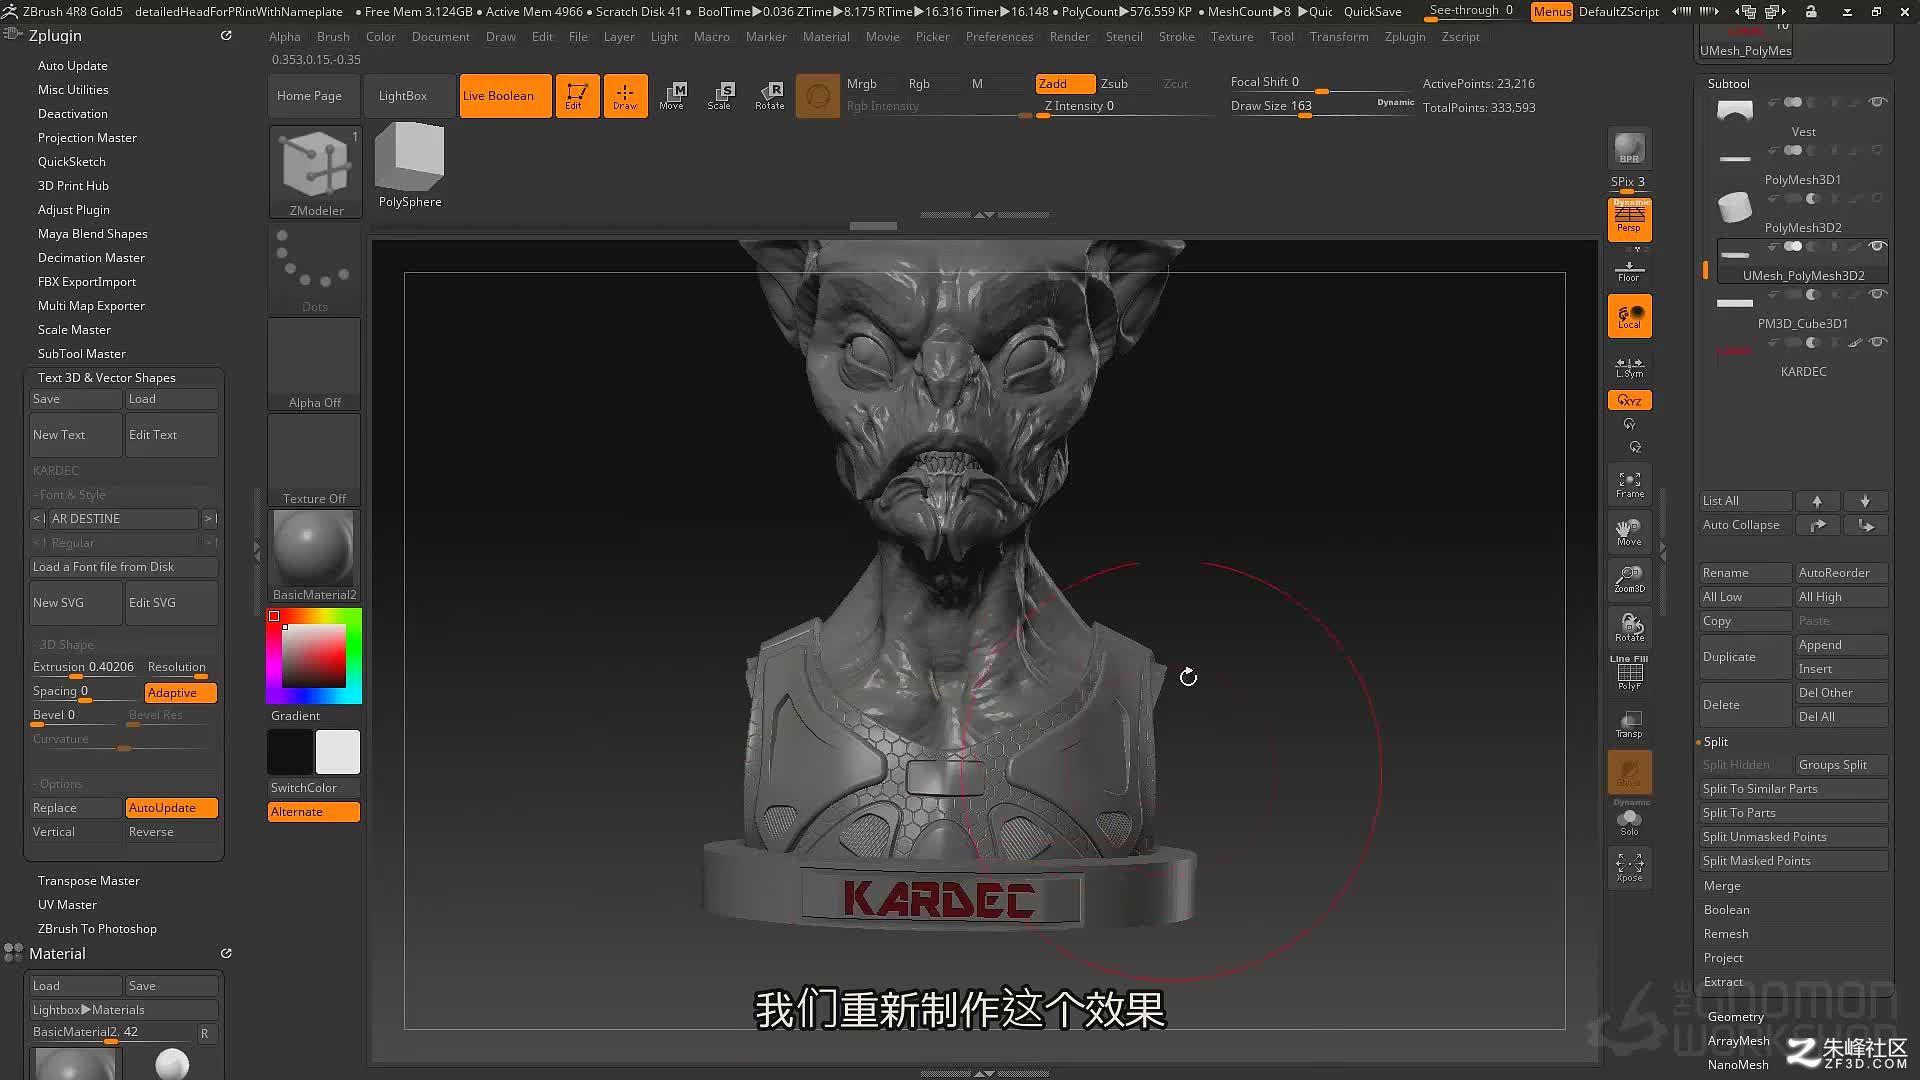Click Load a Font file from Disk
1920x1080 pixels.
coord(124,567)
